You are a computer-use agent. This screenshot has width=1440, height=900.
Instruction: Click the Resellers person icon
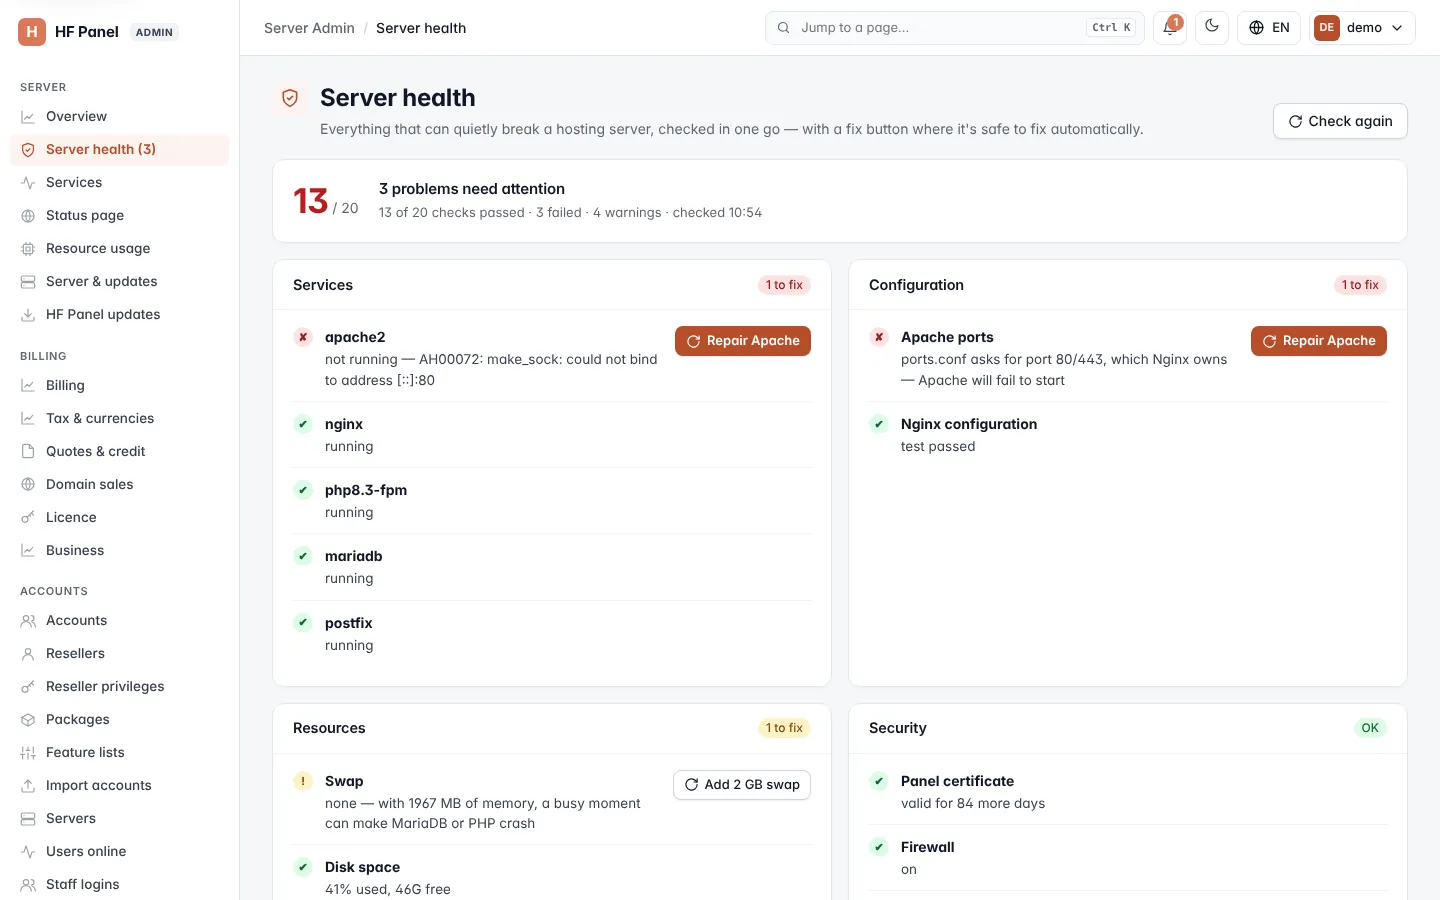point(28,653)
